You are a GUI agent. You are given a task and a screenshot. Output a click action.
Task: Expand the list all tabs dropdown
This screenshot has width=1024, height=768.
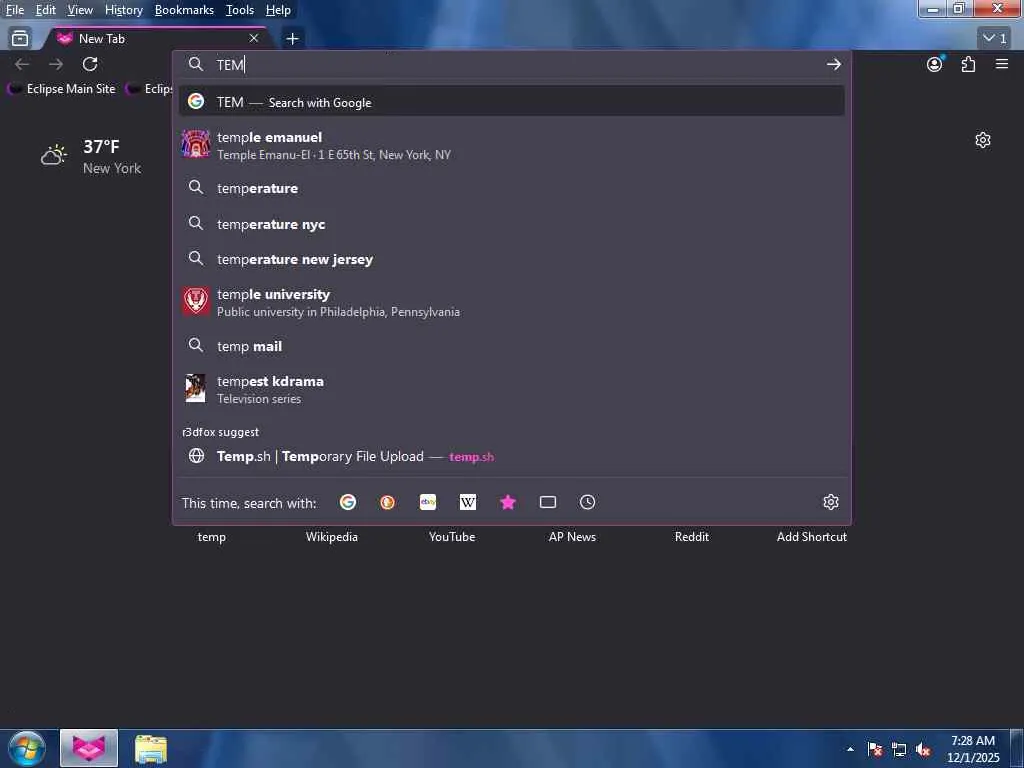995,38
